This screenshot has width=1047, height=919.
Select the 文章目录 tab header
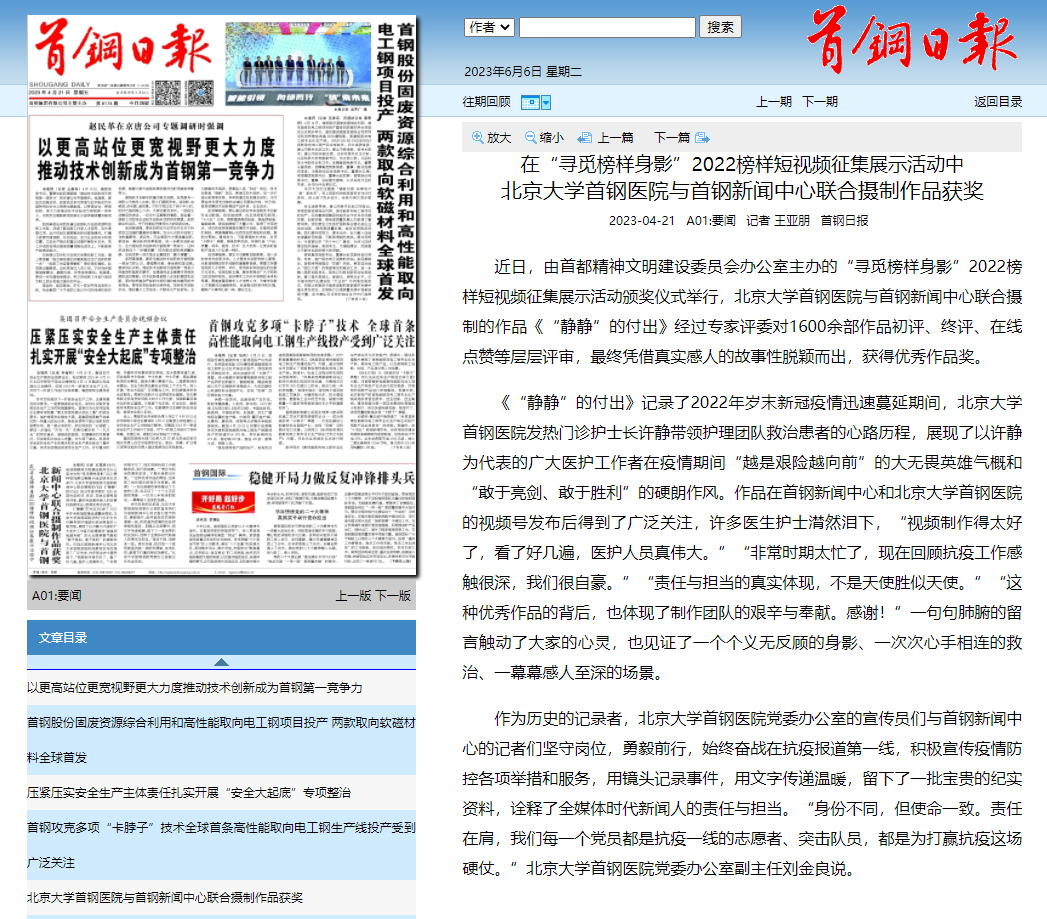221,637
